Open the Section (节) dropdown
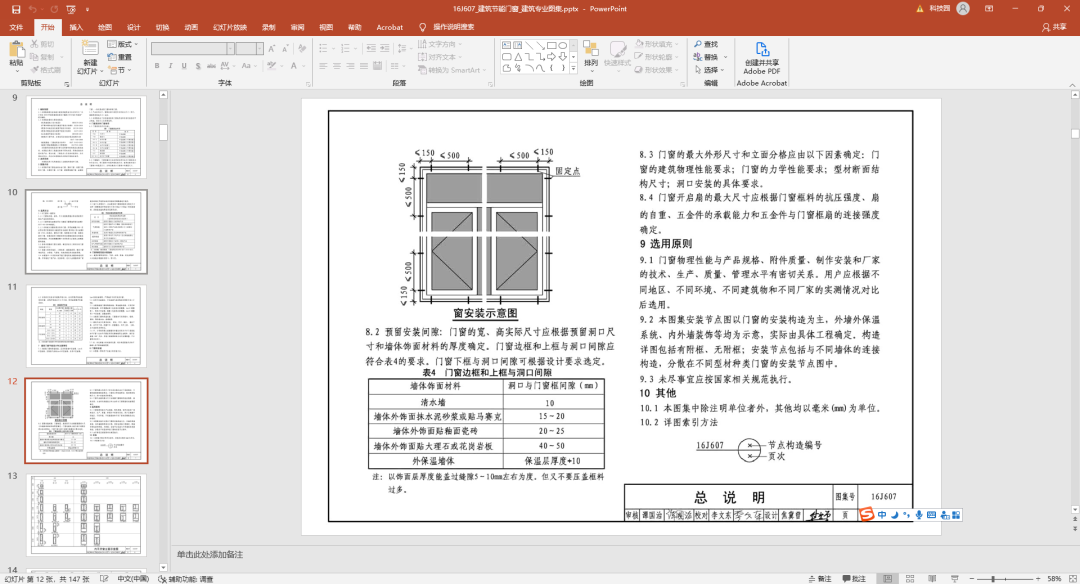The image size is (1080, 584). click(120, 70)
